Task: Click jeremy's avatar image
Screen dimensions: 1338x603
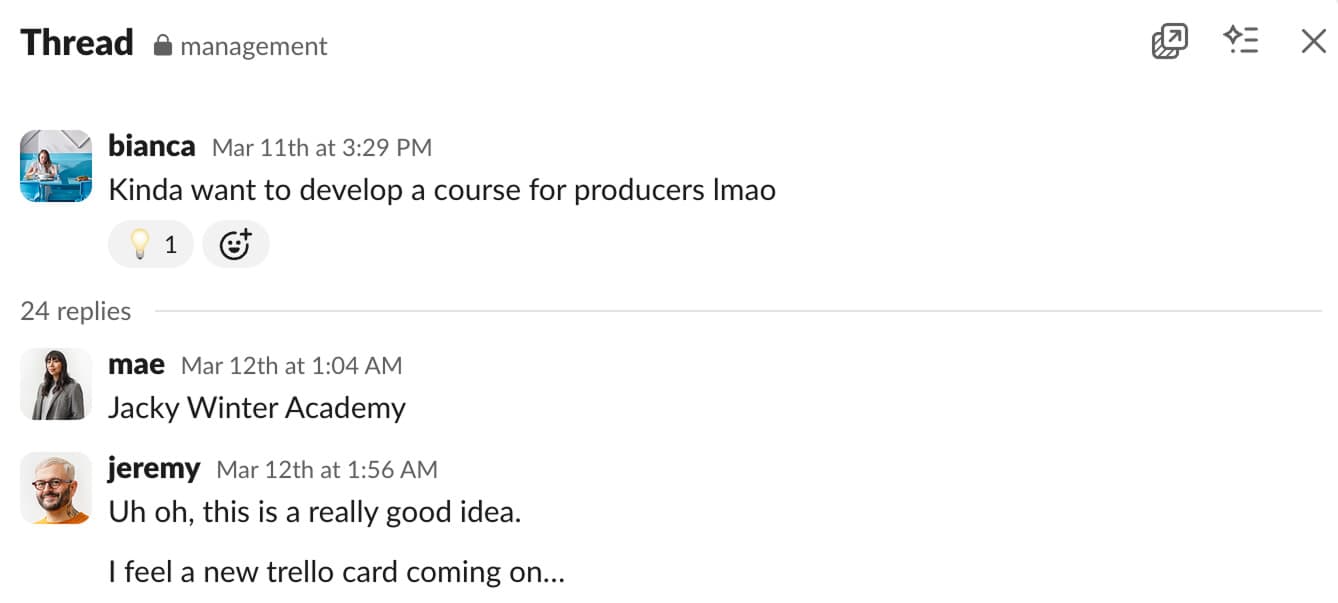Action: [x=56, y=490]
